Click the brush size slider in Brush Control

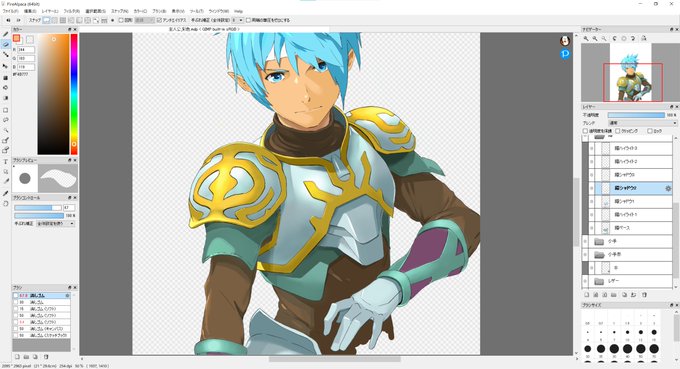(38, 208)
